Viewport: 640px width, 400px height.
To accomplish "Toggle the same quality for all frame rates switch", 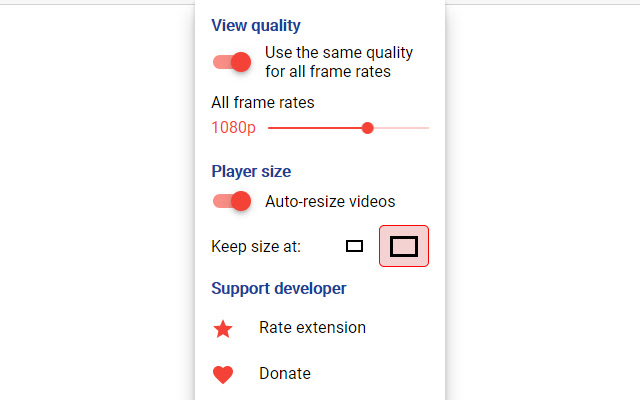I will tap(231, 62).
